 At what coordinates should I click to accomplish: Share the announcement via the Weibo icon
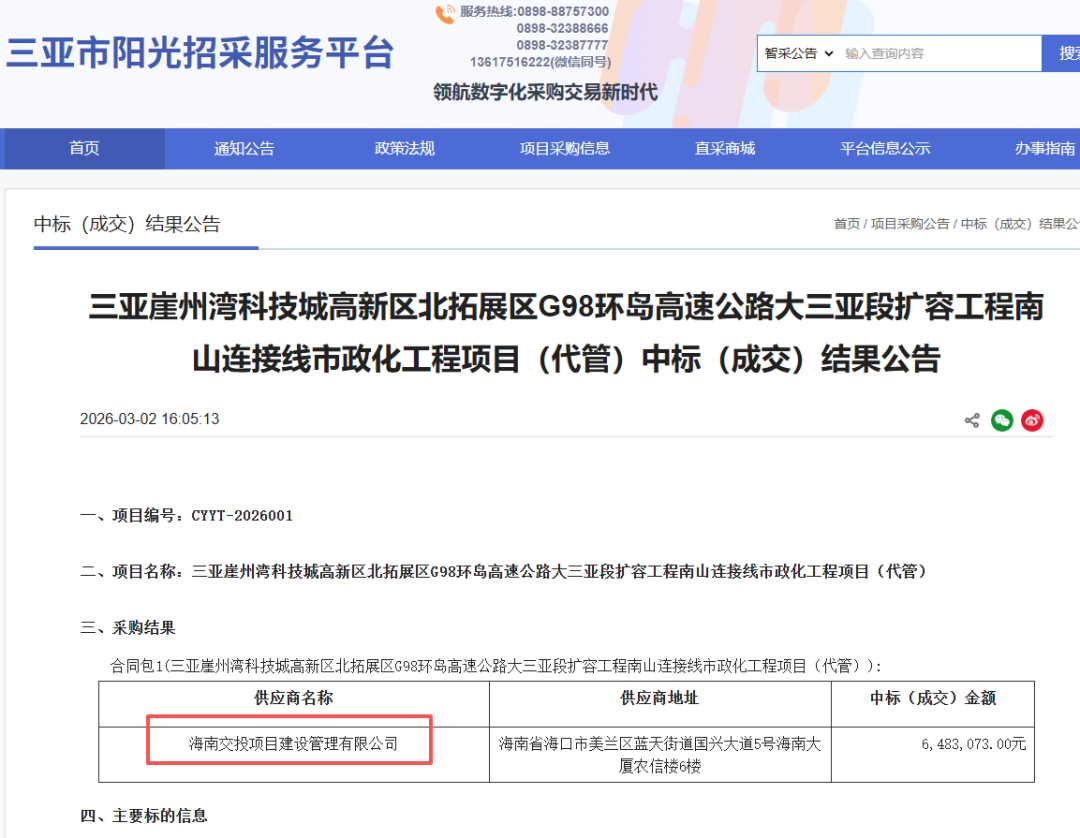tap(1032, 421)
